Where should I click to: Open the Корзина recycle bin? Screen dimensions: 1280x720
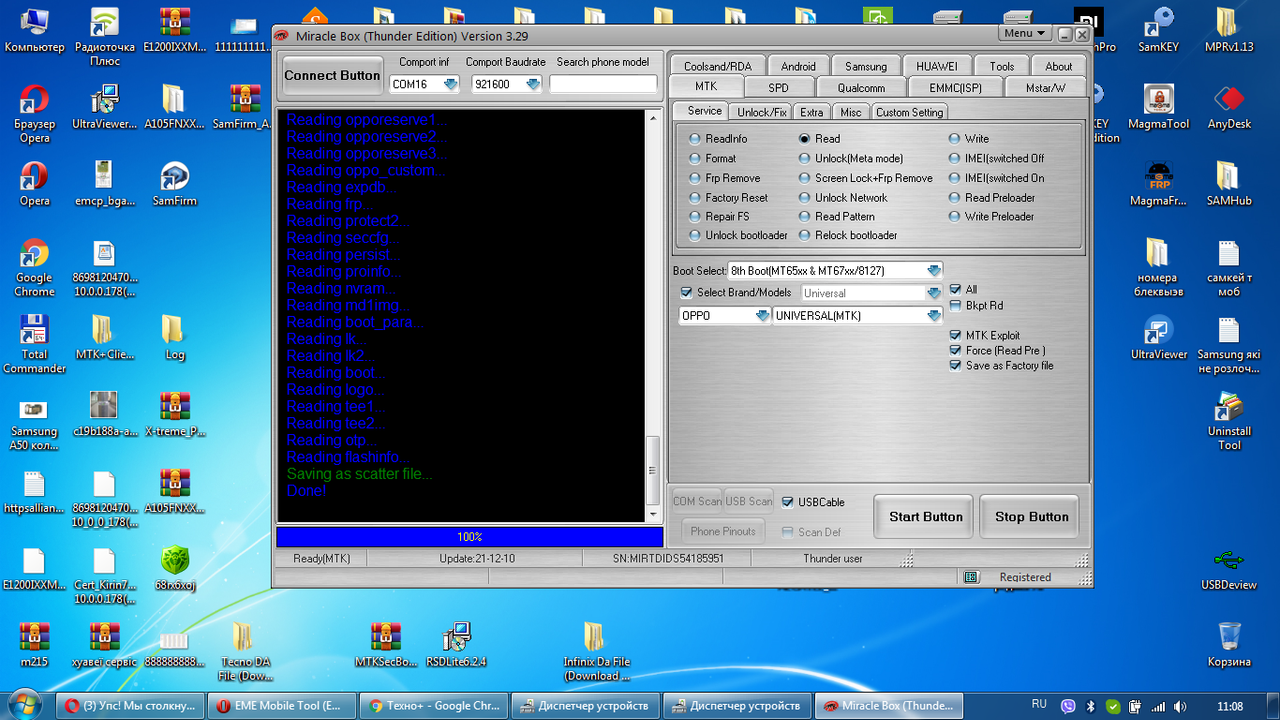click(1229, 644)
